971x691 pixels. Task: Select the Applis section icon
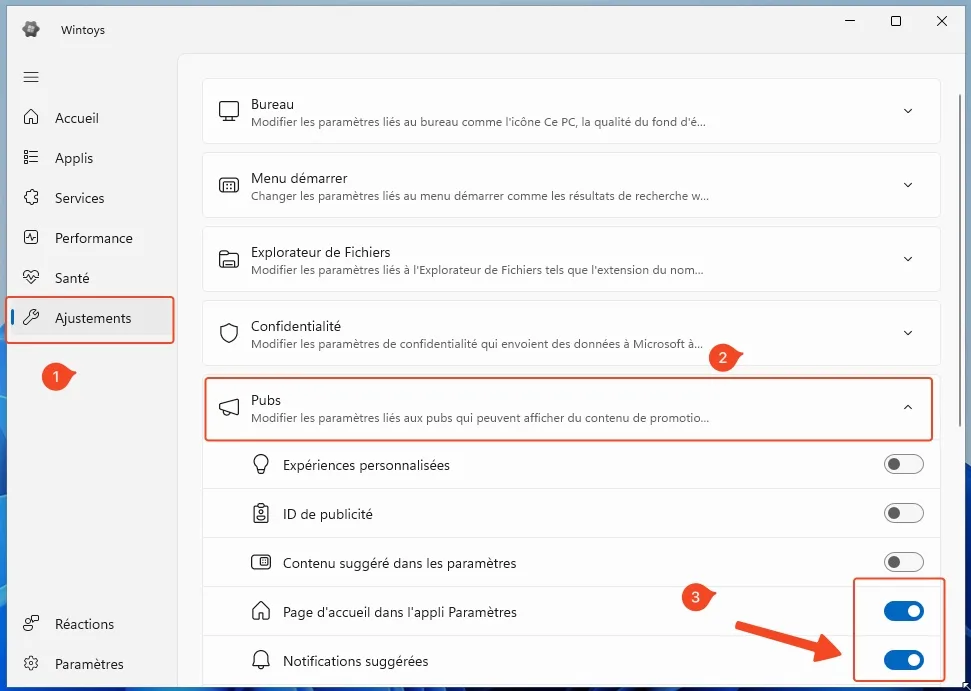pos(31,158)
